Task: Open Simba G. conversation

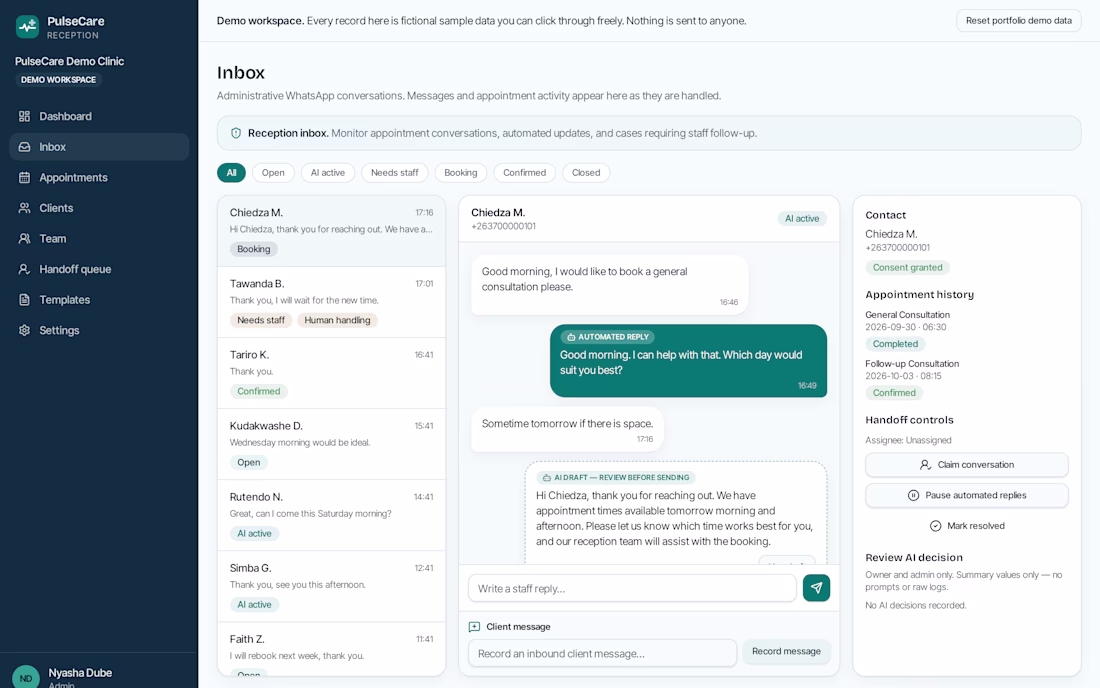Action: point(331,586)
